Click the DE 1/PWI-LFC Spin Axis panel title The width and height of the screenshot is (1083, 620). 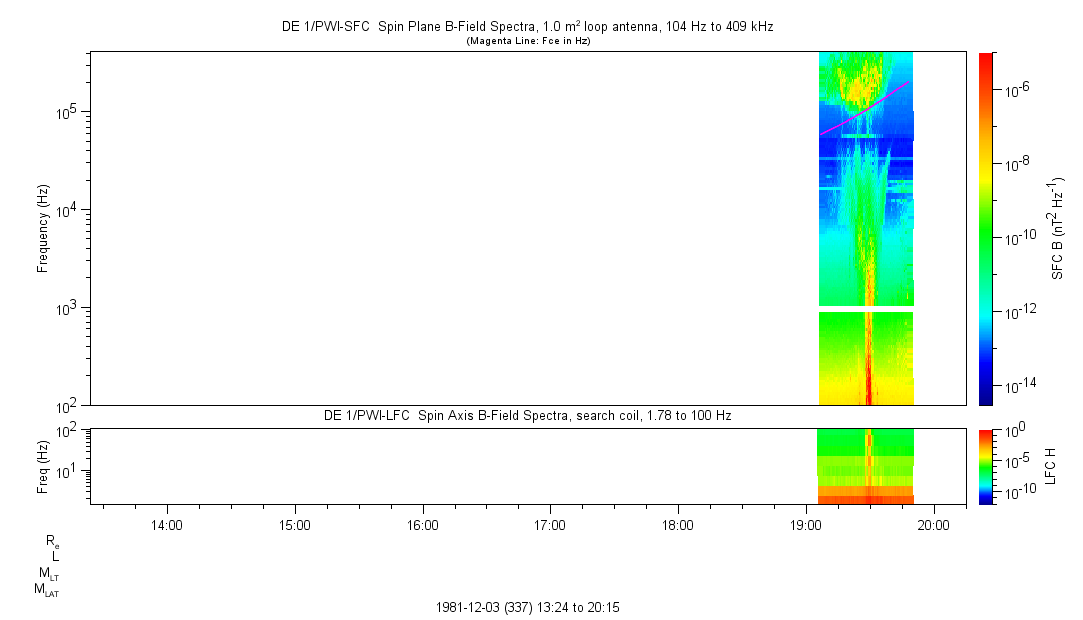(x=527, y=415)
